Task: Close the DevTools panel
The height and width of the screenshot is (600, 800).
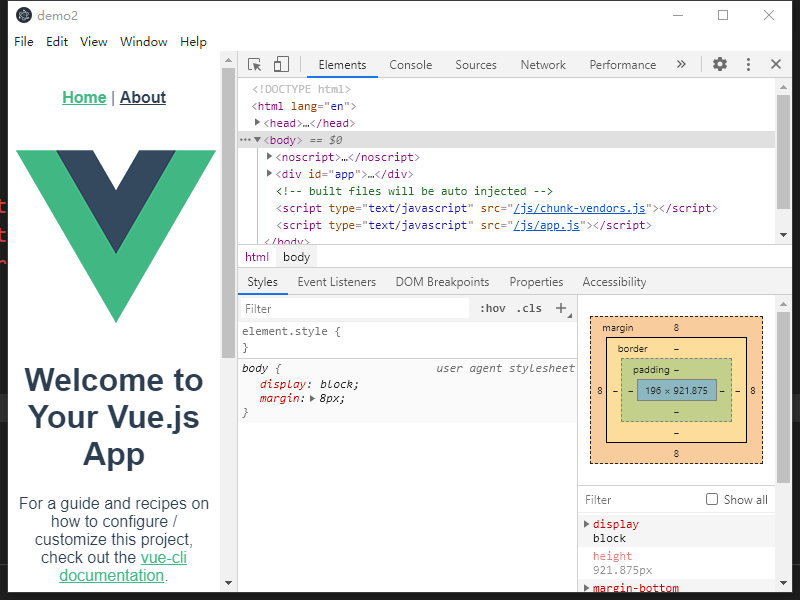Action: (776, 64)
